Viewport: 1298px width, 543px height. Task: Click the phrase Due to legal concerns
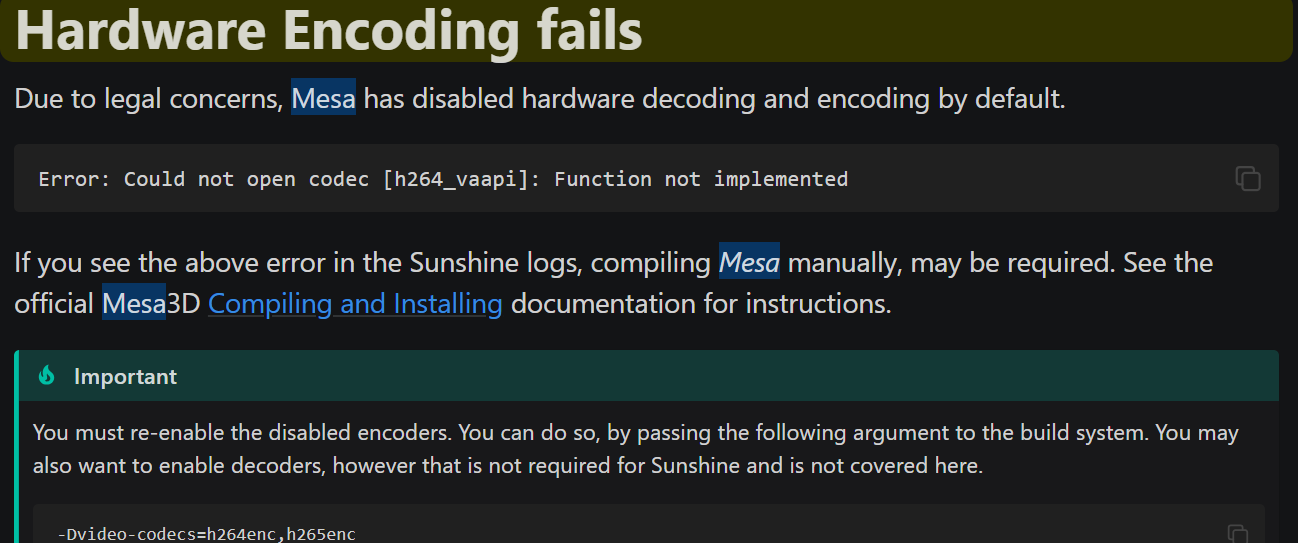(x=148, y=99)
